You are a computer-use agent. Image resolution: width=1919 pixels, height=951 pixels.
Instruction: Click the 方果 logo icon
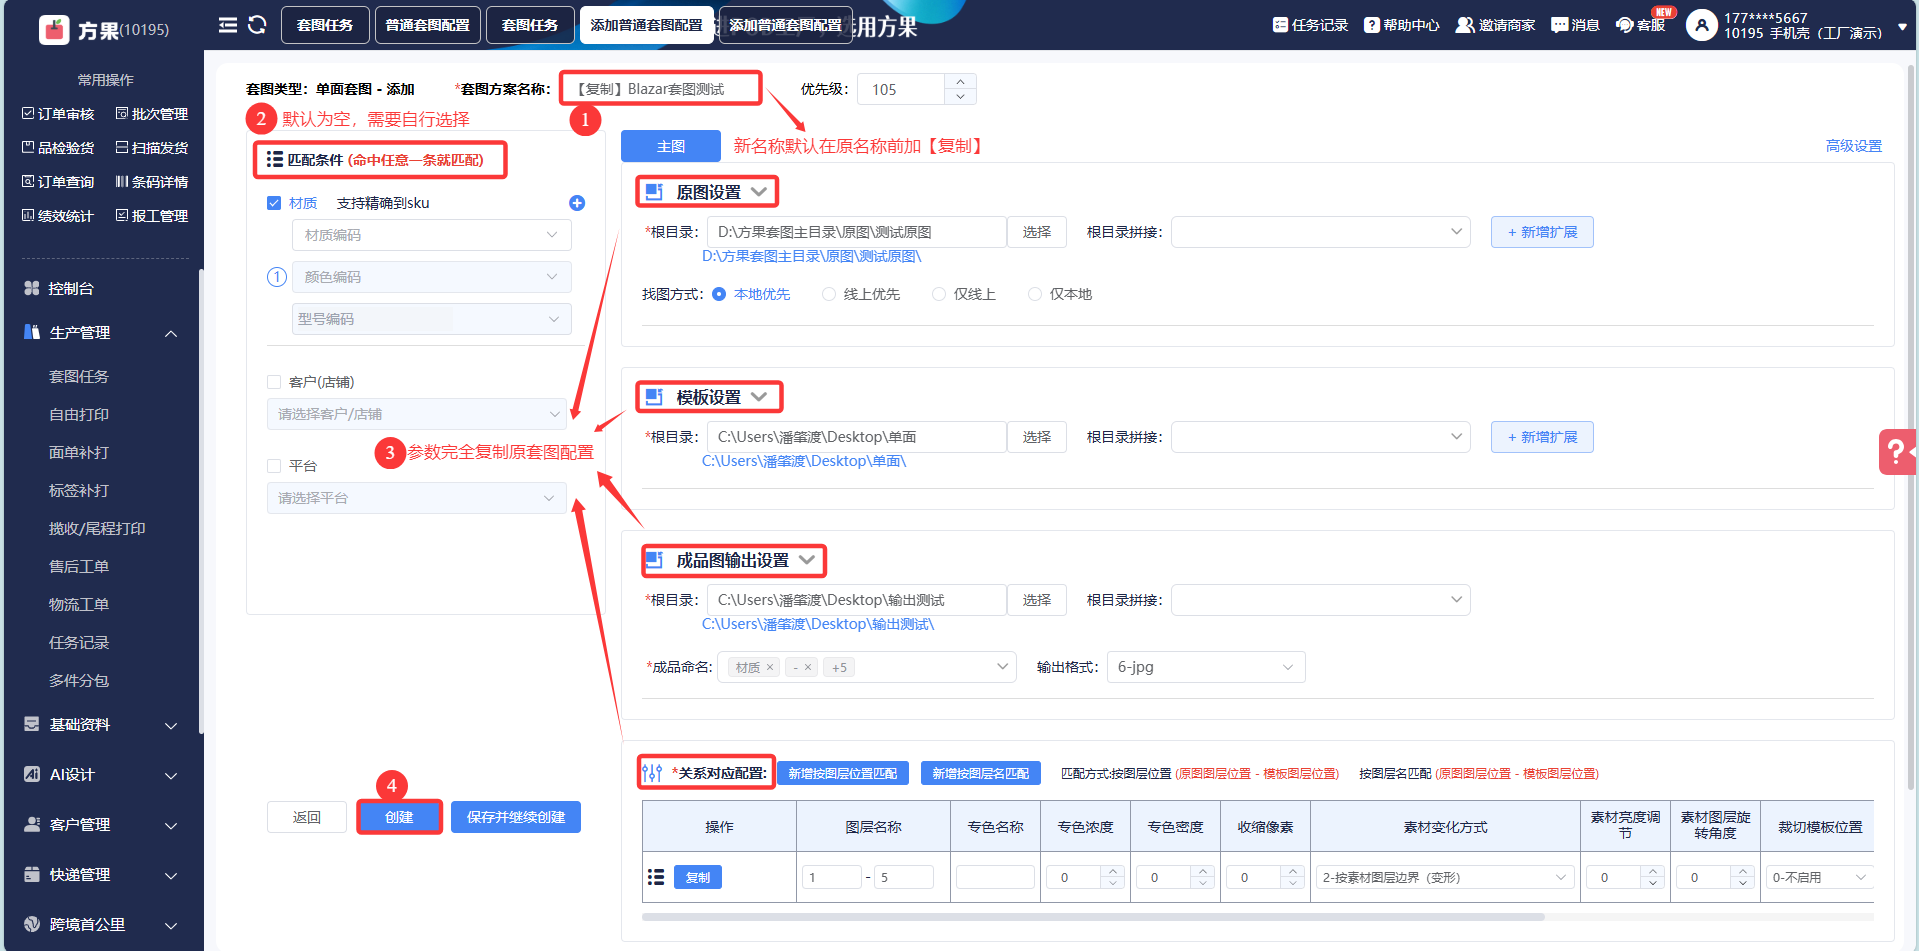(54, 30)
